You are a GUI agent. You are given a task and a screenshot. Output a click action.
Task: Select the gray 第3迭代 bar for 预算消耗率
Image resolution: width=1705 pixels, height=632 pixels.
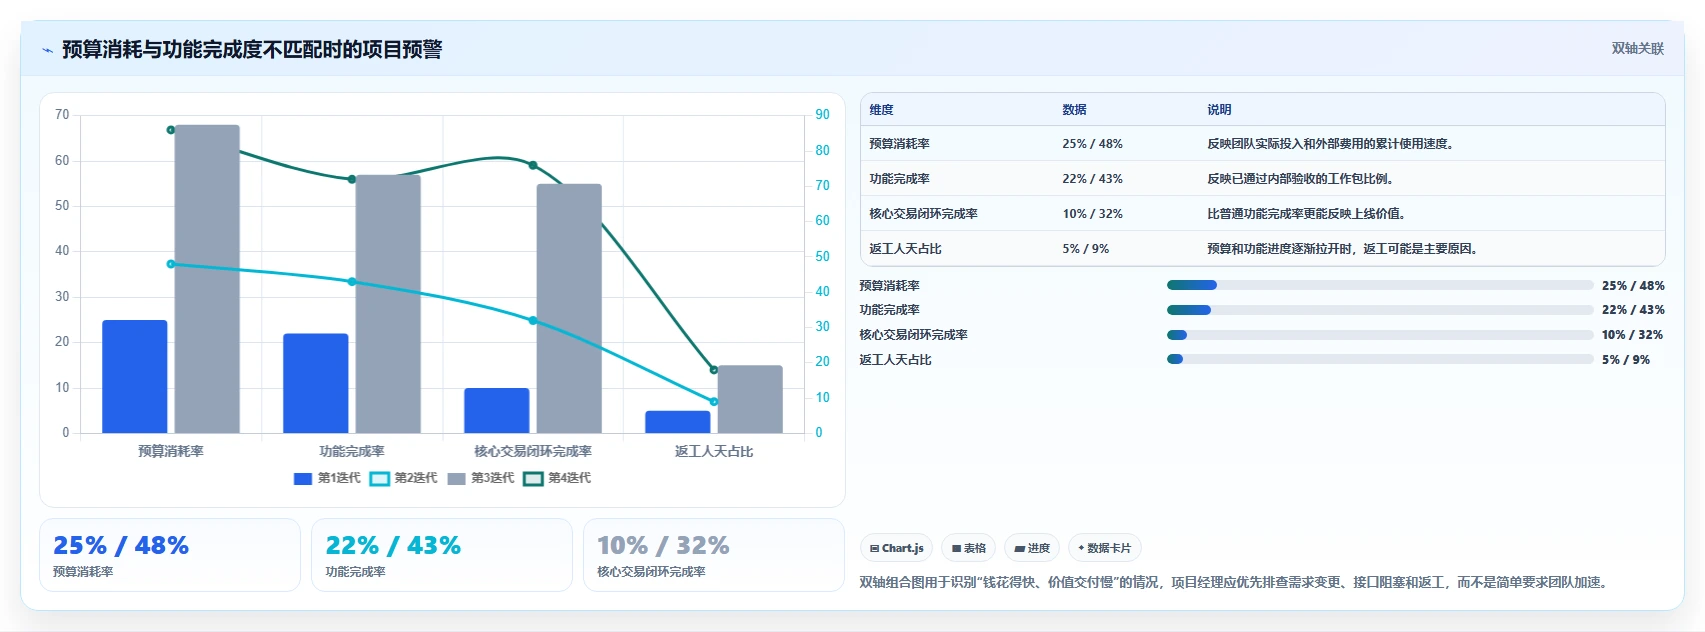click(207, 279)
